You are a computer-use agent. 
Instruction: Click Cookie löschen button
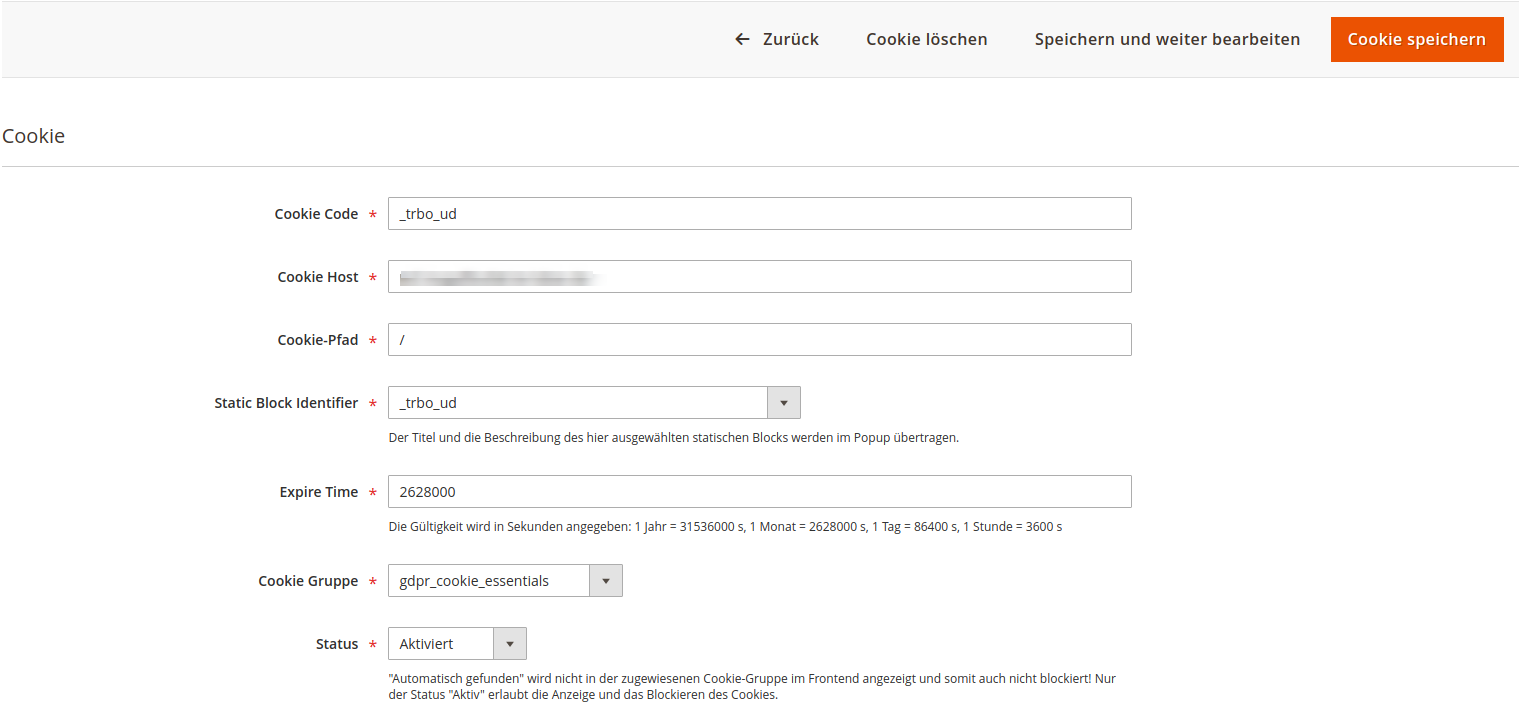(927, 39)
